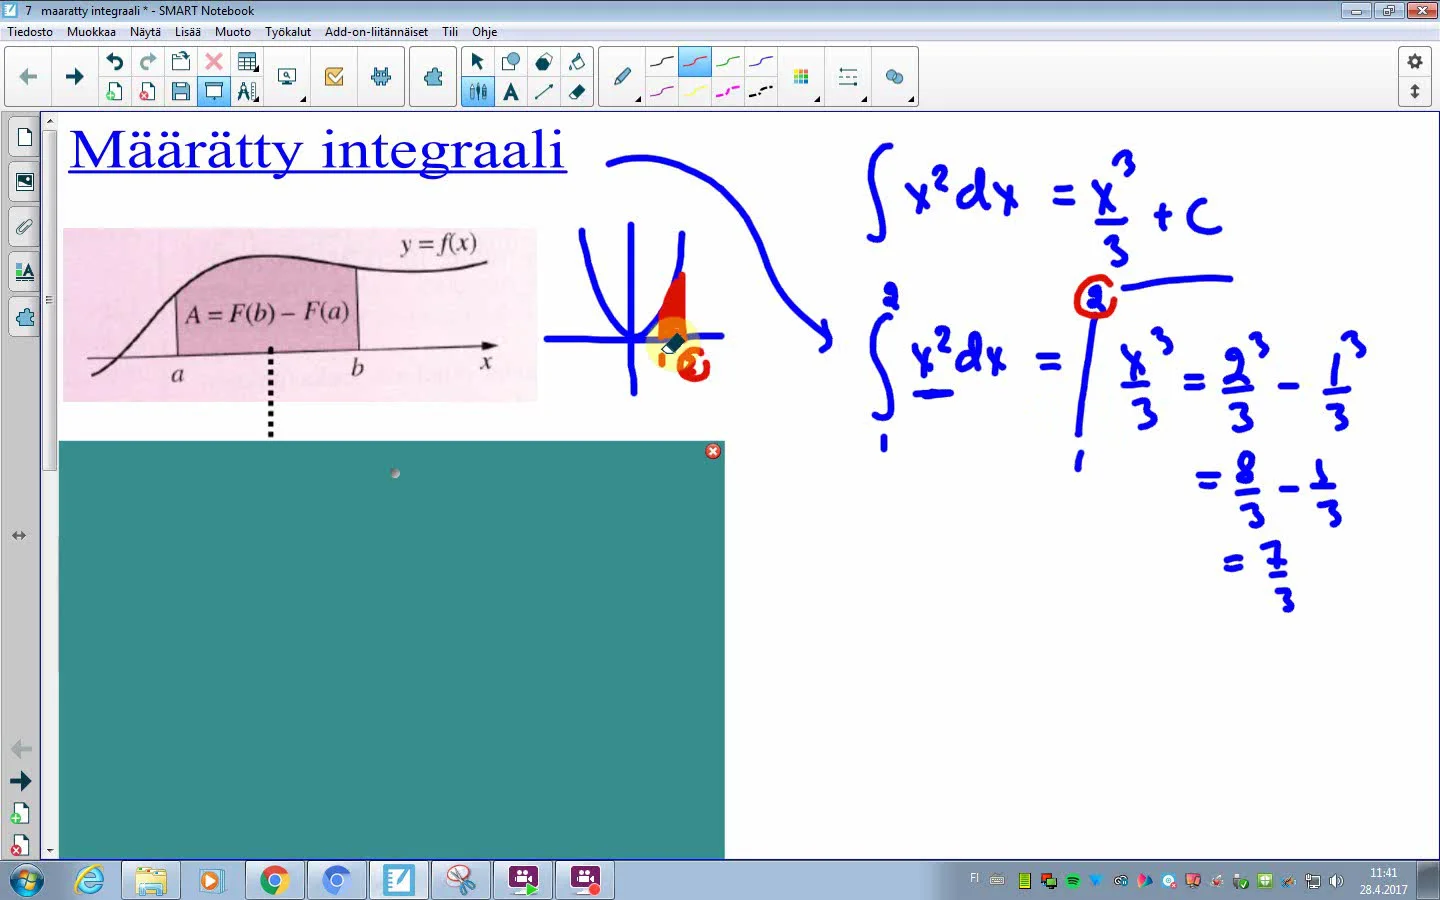
Task: Toggle the Screen Shade icon
Action: click(x=214, y=92)
